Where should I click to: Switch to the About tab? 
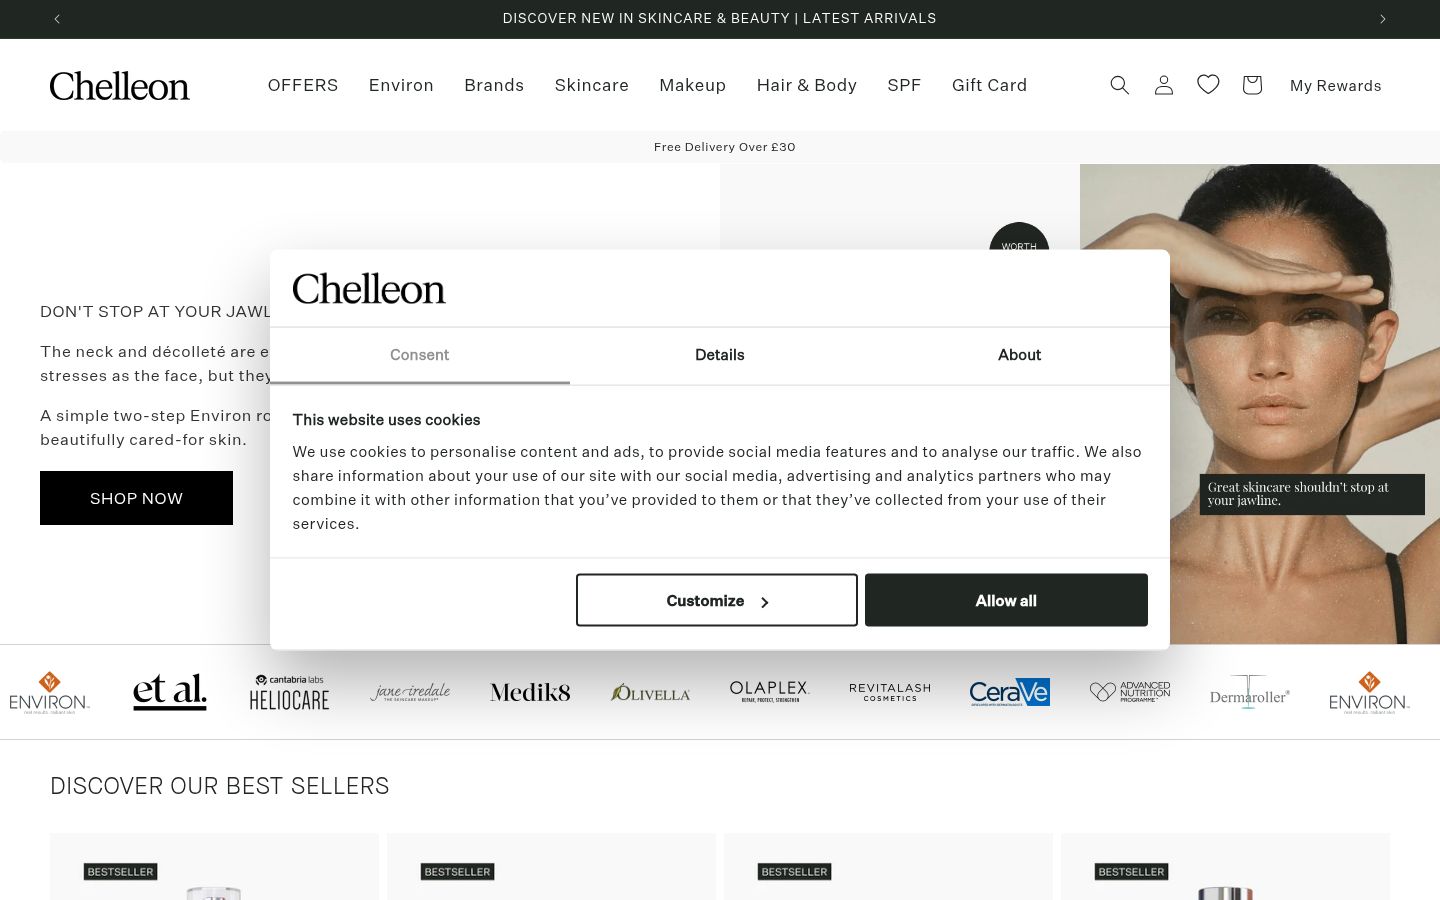1020,355
